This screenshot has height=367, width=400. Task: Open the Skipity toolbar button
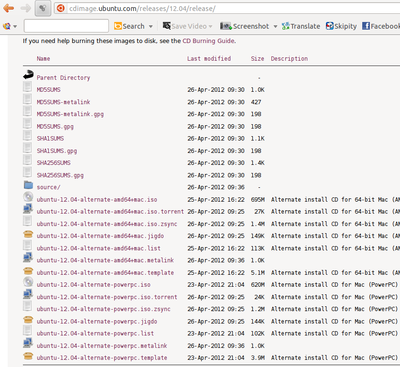(341, 26)
